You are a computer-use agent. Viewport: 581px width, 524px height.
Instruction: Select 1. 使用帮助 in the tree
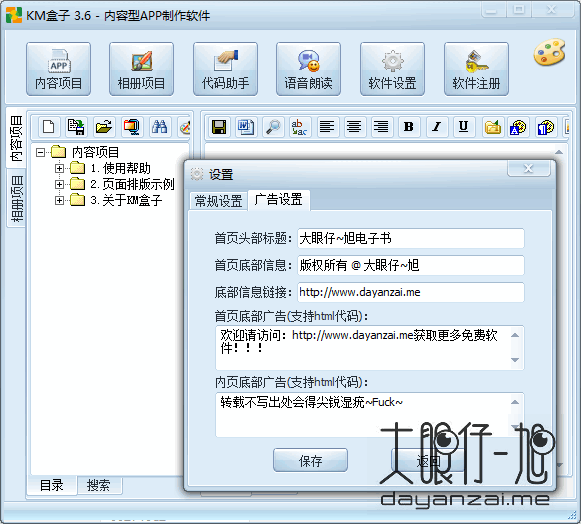[120, 168]
